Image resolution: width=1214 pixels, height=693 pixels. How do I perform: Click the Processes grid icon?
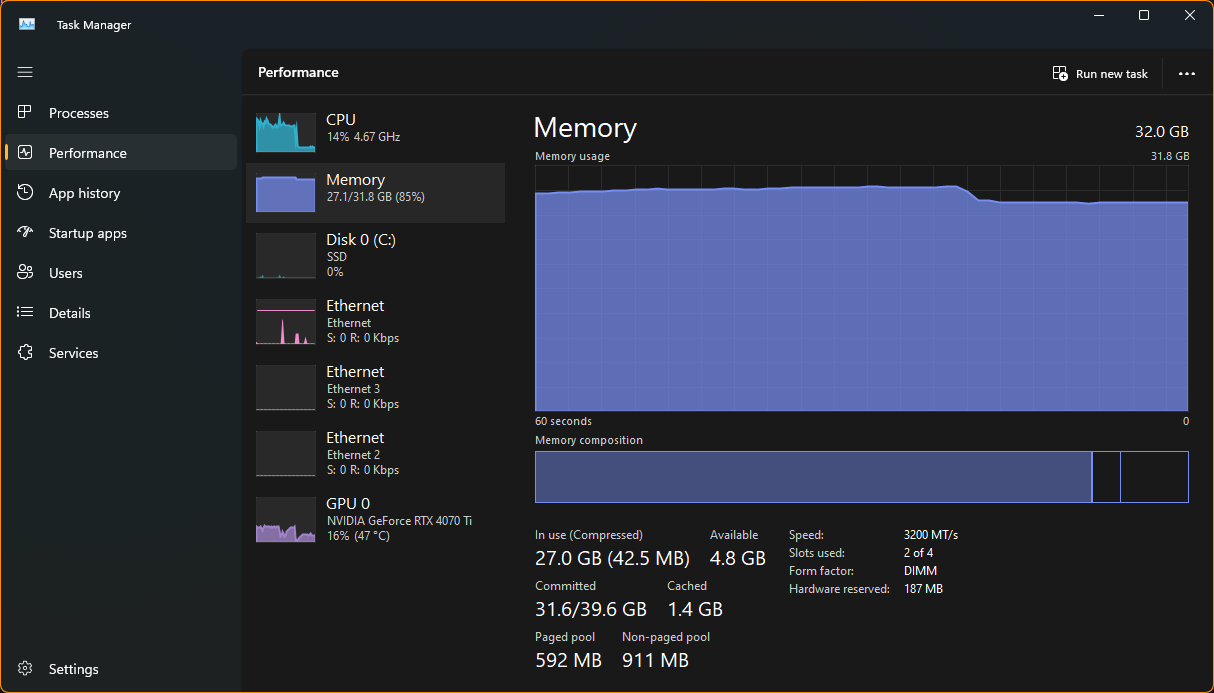coord(26,113)
